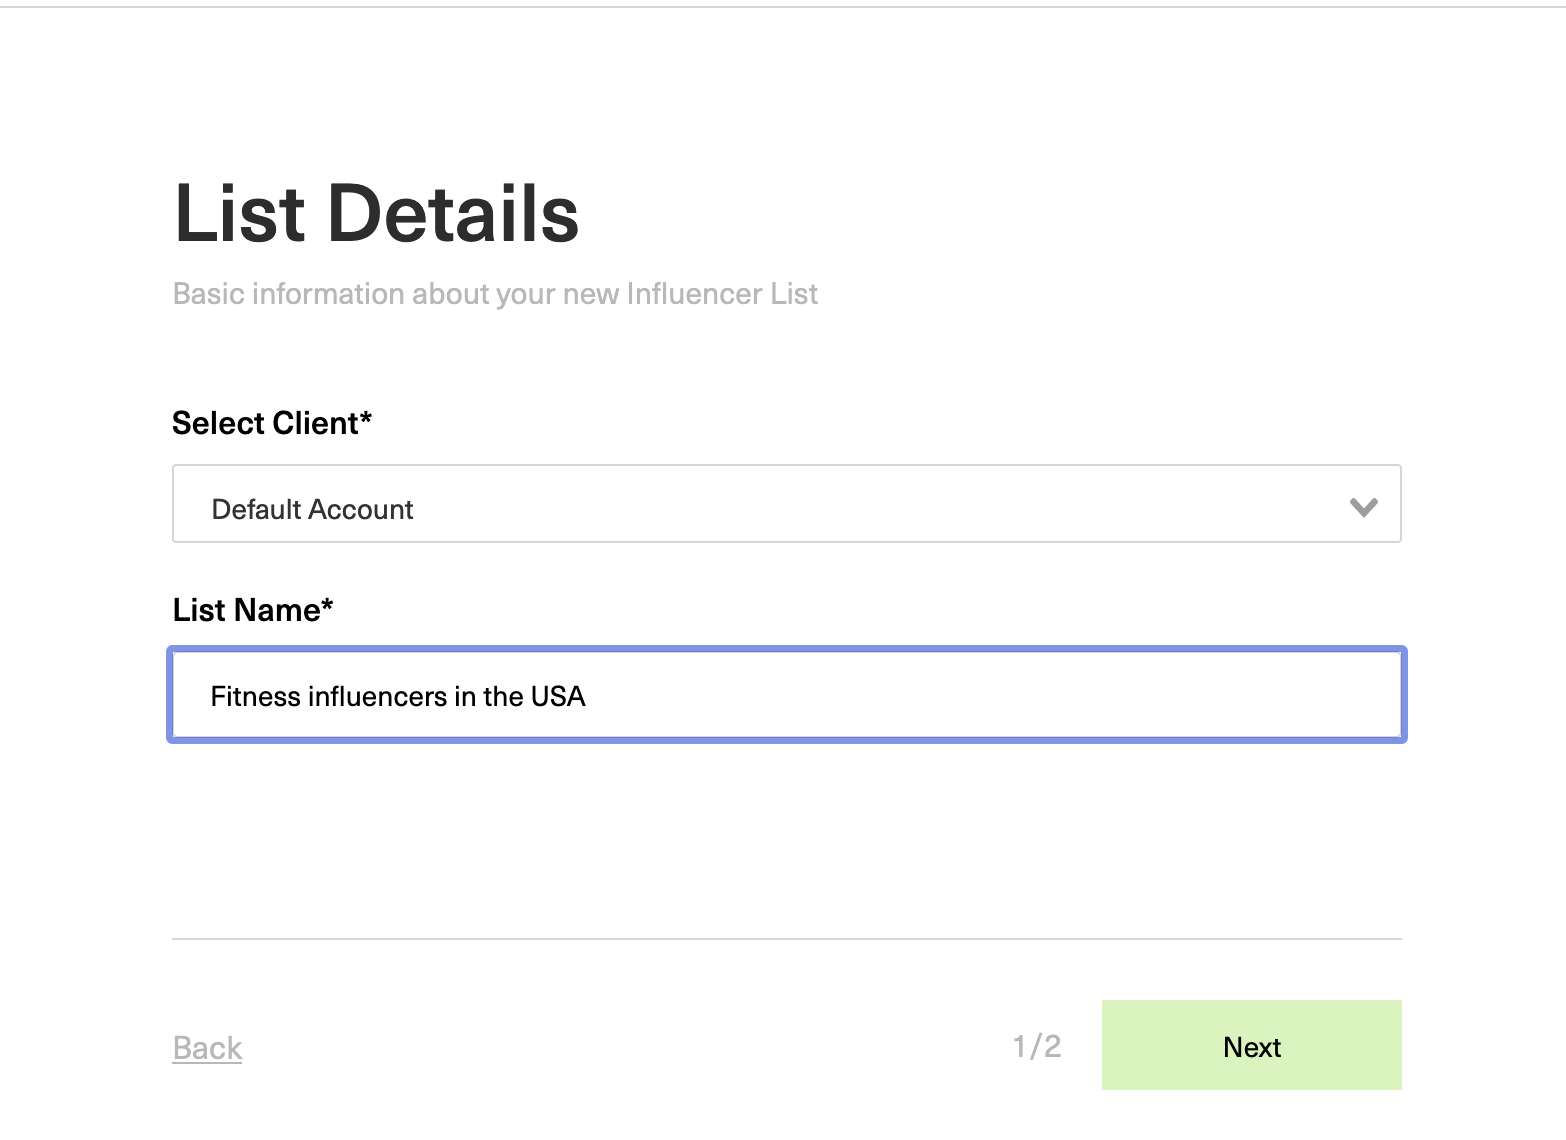Click 'Influencer List' in the subtitle text
1566x1140 pixels.
pos(722,294)
